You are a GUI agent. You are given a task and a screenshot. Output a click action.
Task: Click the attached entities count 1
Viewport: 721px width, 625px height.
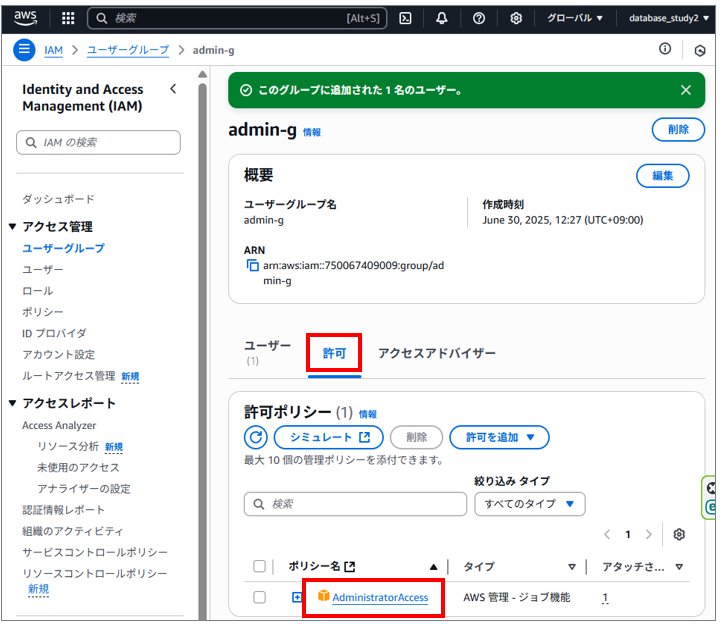pyautogui.click(x=605, y=597)
